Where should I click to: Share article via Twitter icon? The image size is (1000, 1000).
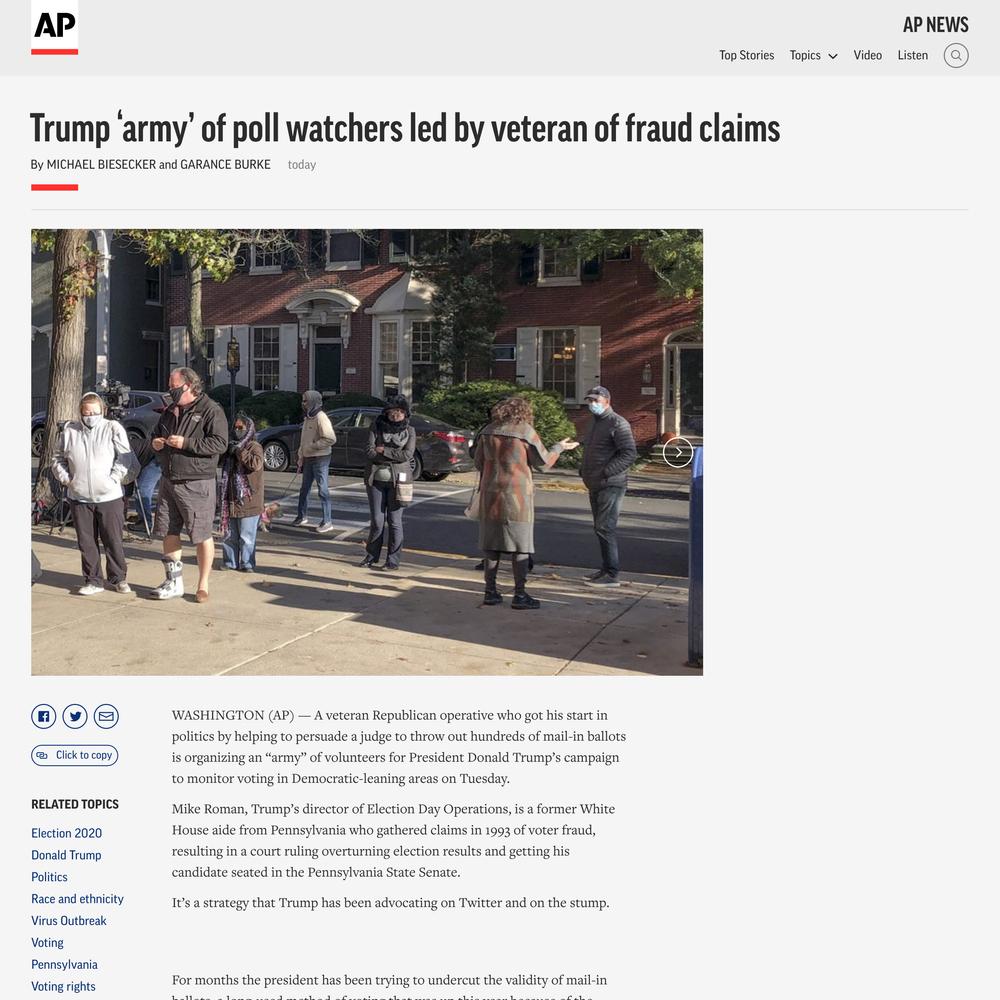[x=75, y=716]
